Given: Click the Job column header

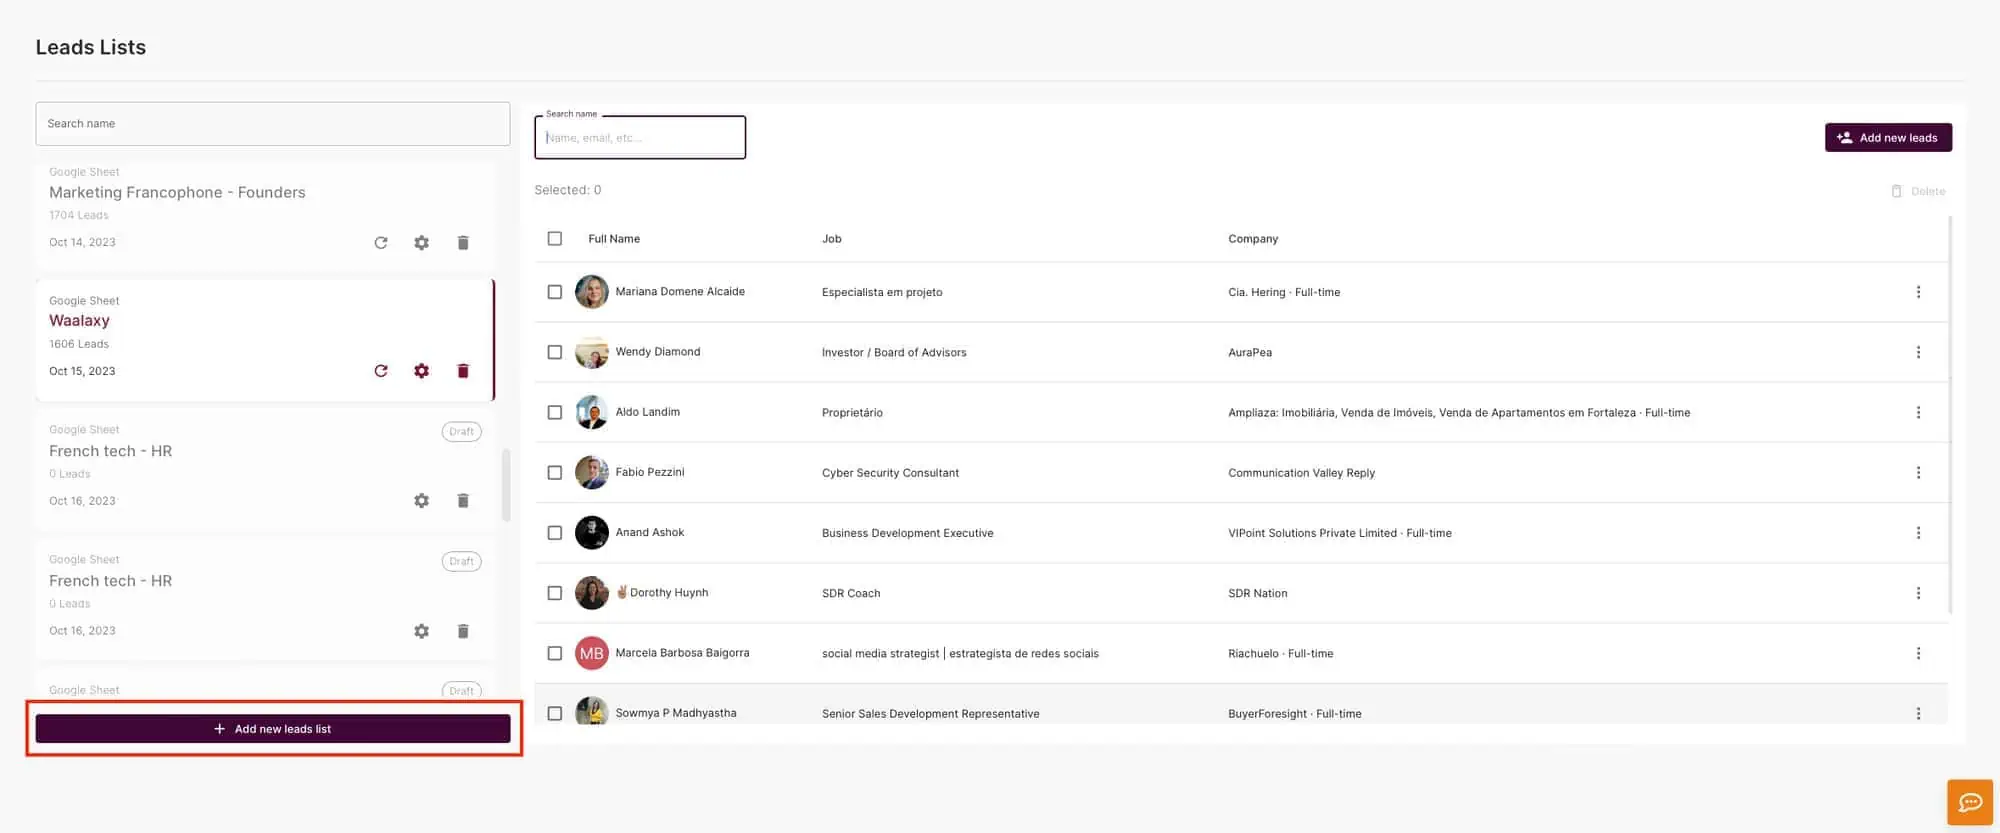Looking at the screenshot, I should pos(832,239).
